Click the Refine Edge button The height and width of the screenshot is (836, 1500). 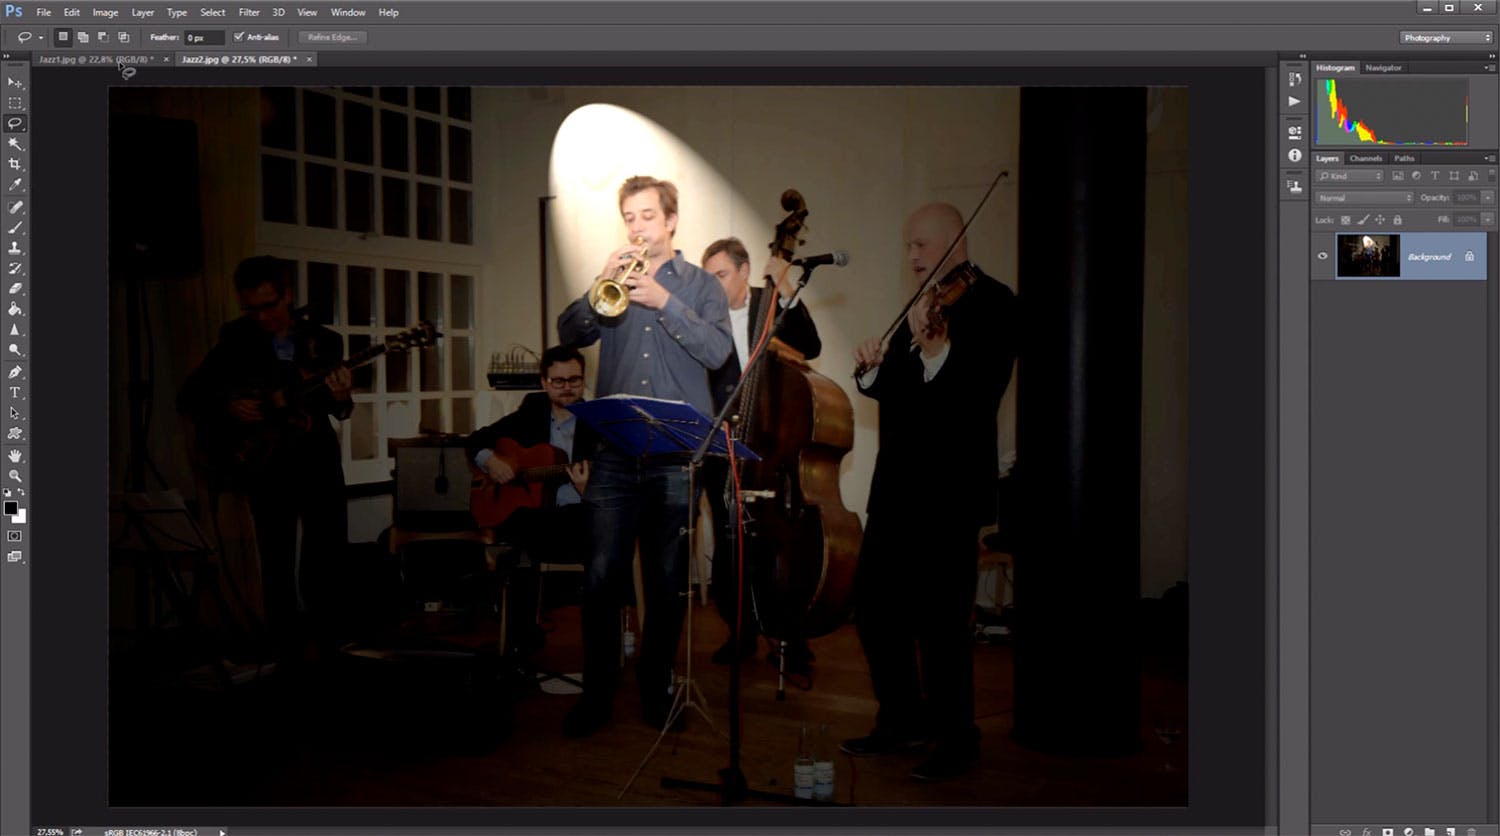333,37
